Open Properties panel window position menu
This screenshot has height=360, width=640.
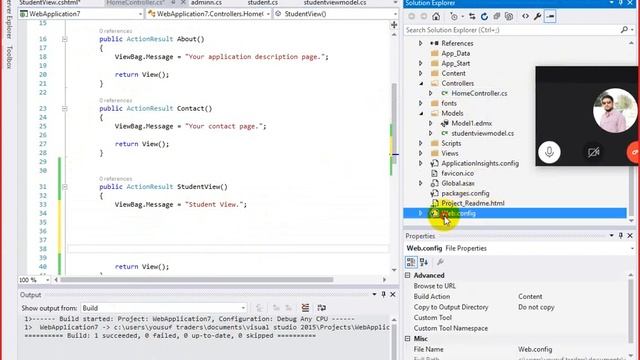coord(611,236)
